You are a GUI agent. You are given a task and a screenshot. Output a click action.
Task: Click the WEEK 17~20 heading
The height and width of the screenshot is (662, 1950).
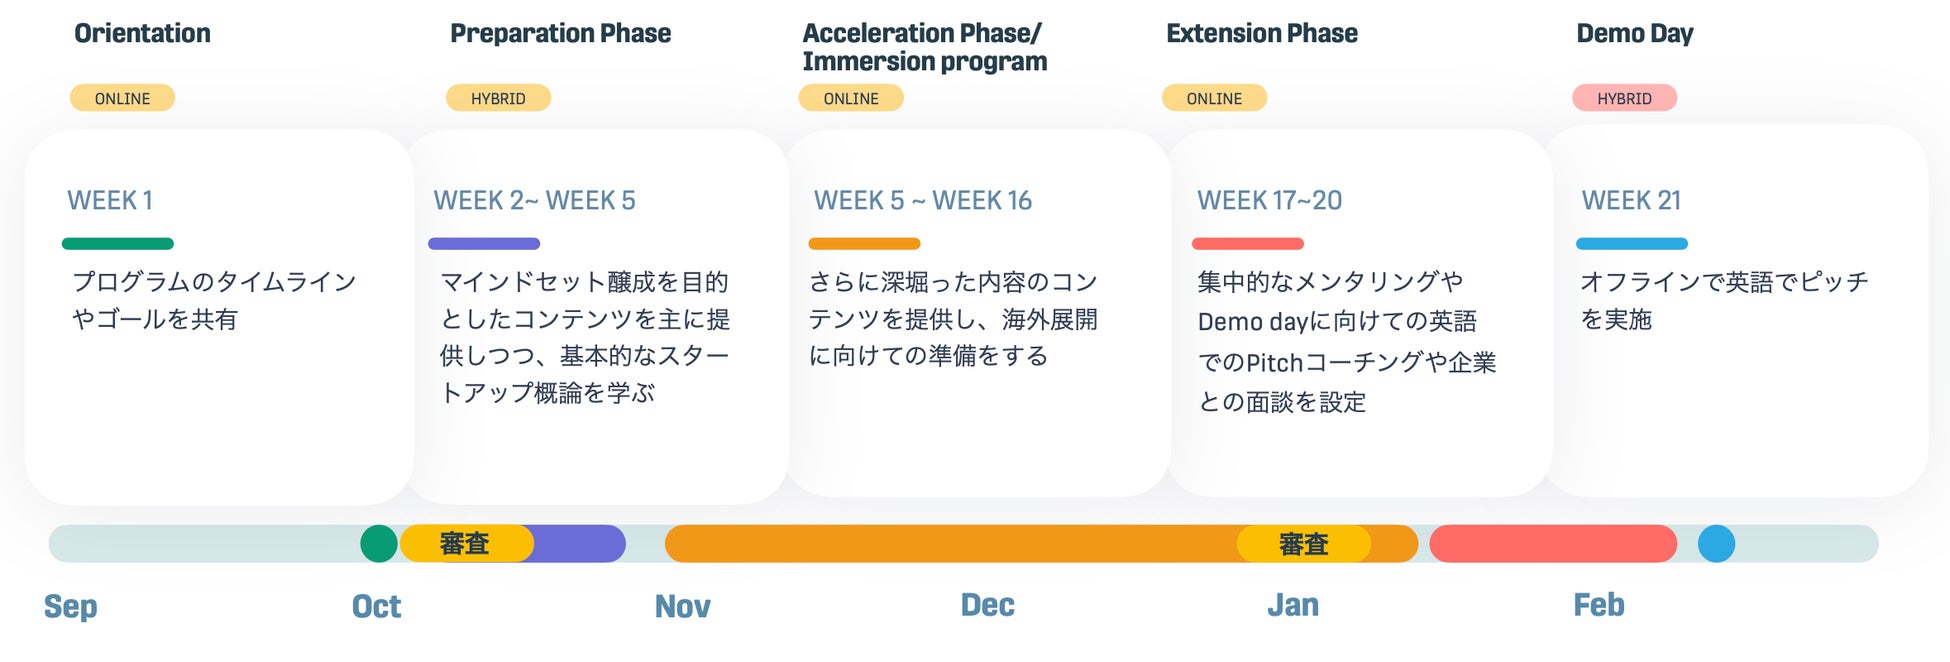pyautogui.click(x=1269, y=200)
